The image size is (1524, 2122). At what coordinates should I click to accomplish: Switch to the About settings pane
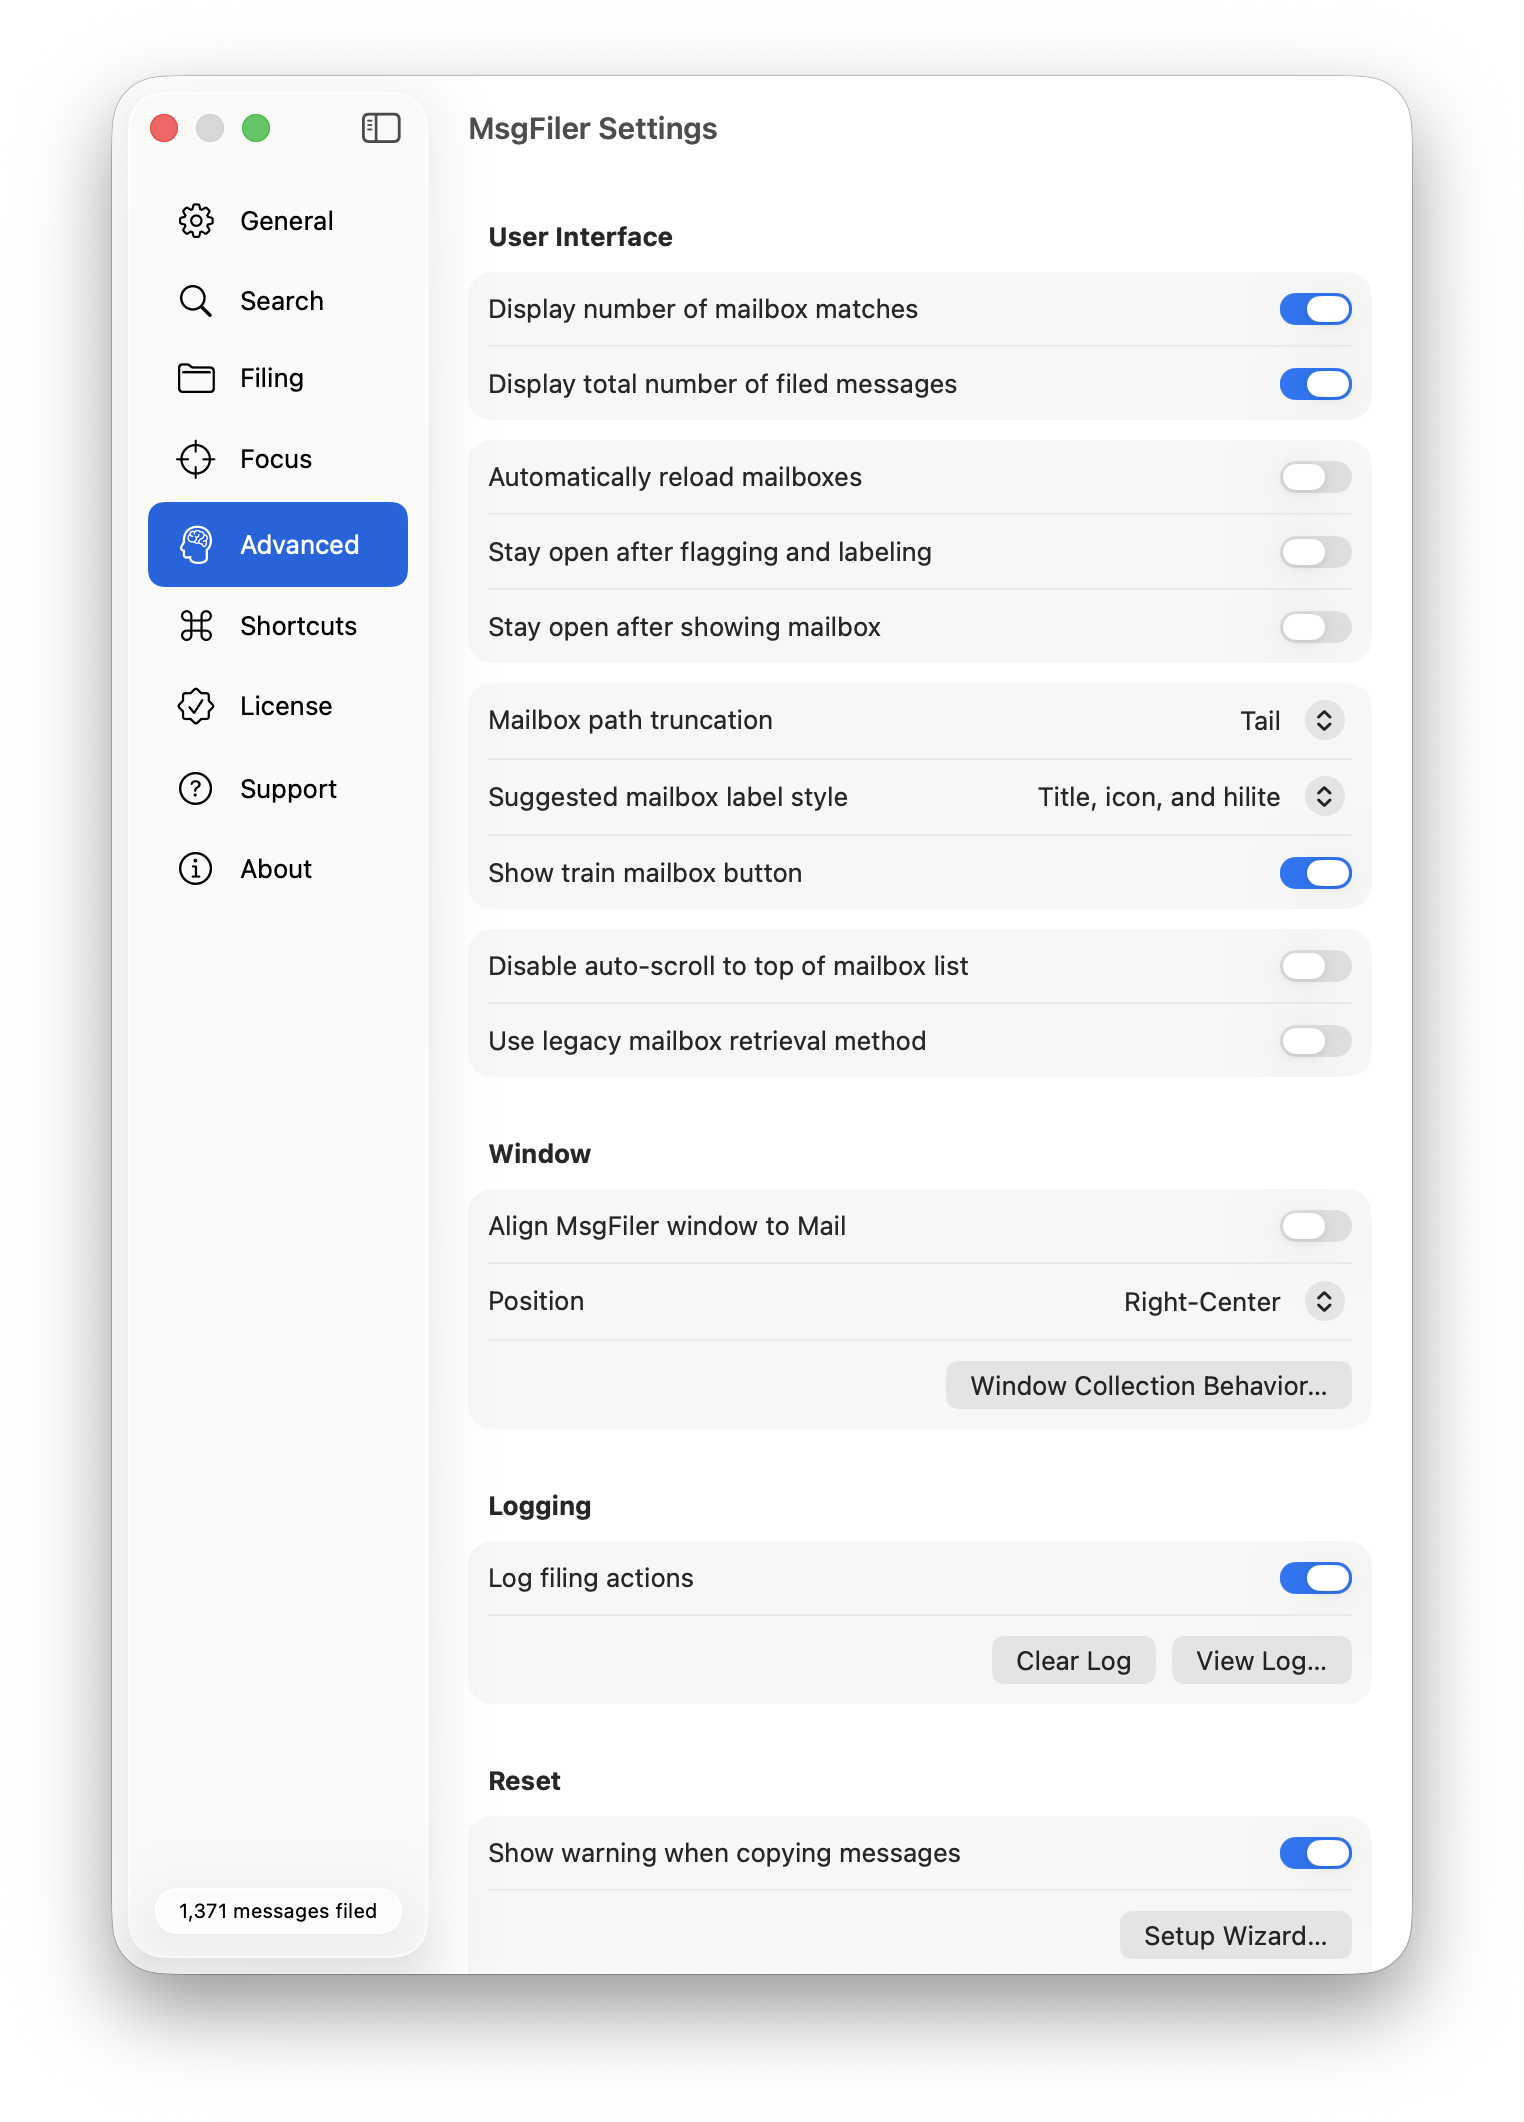[276, 869]
